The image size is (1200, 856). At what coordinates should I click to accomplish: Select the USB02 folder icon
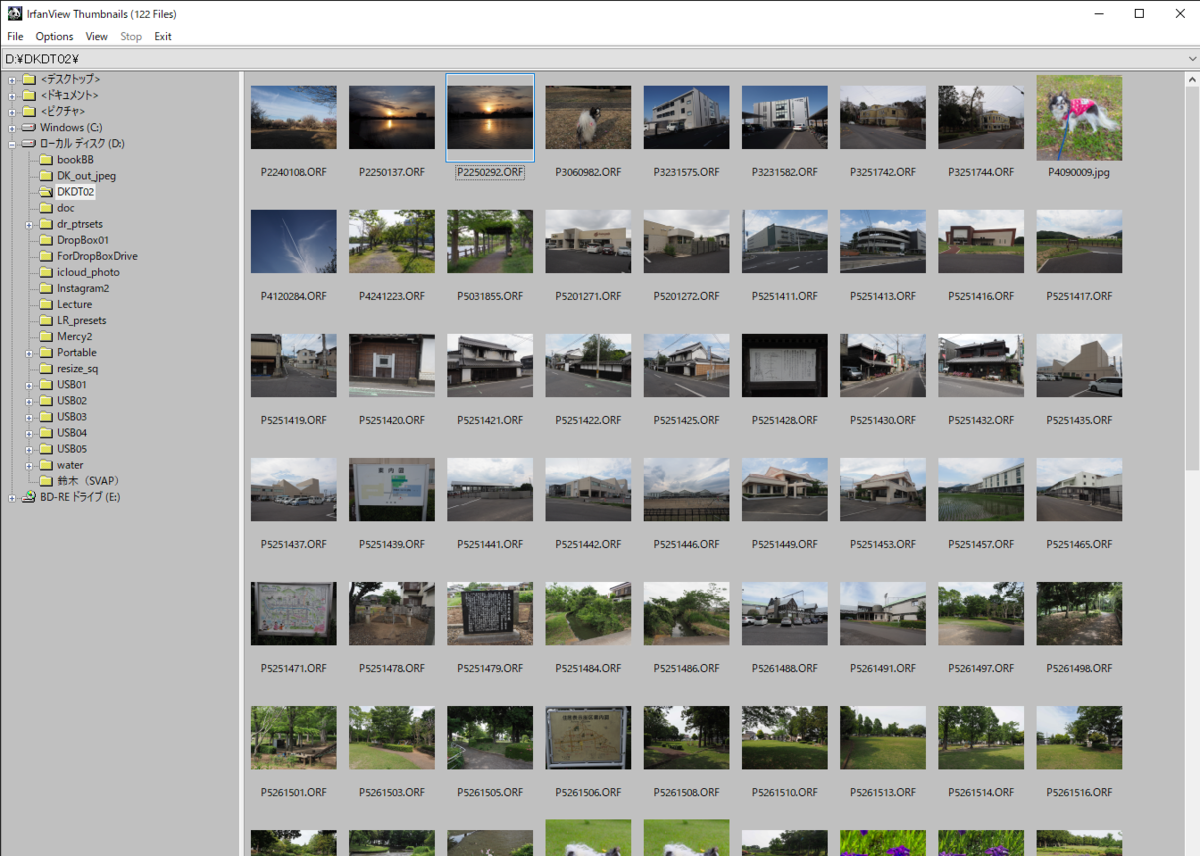click(x=46, y=400)
